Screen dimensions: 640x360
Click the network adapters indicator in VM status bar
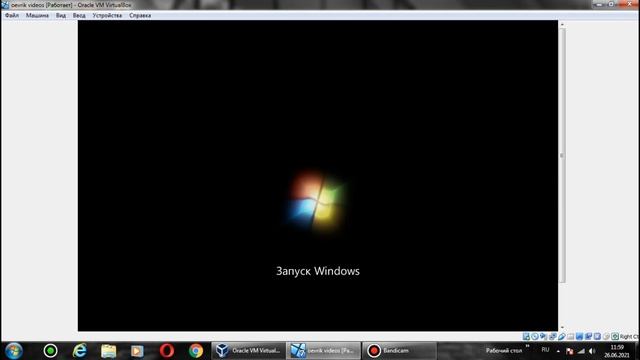[553, 336]
